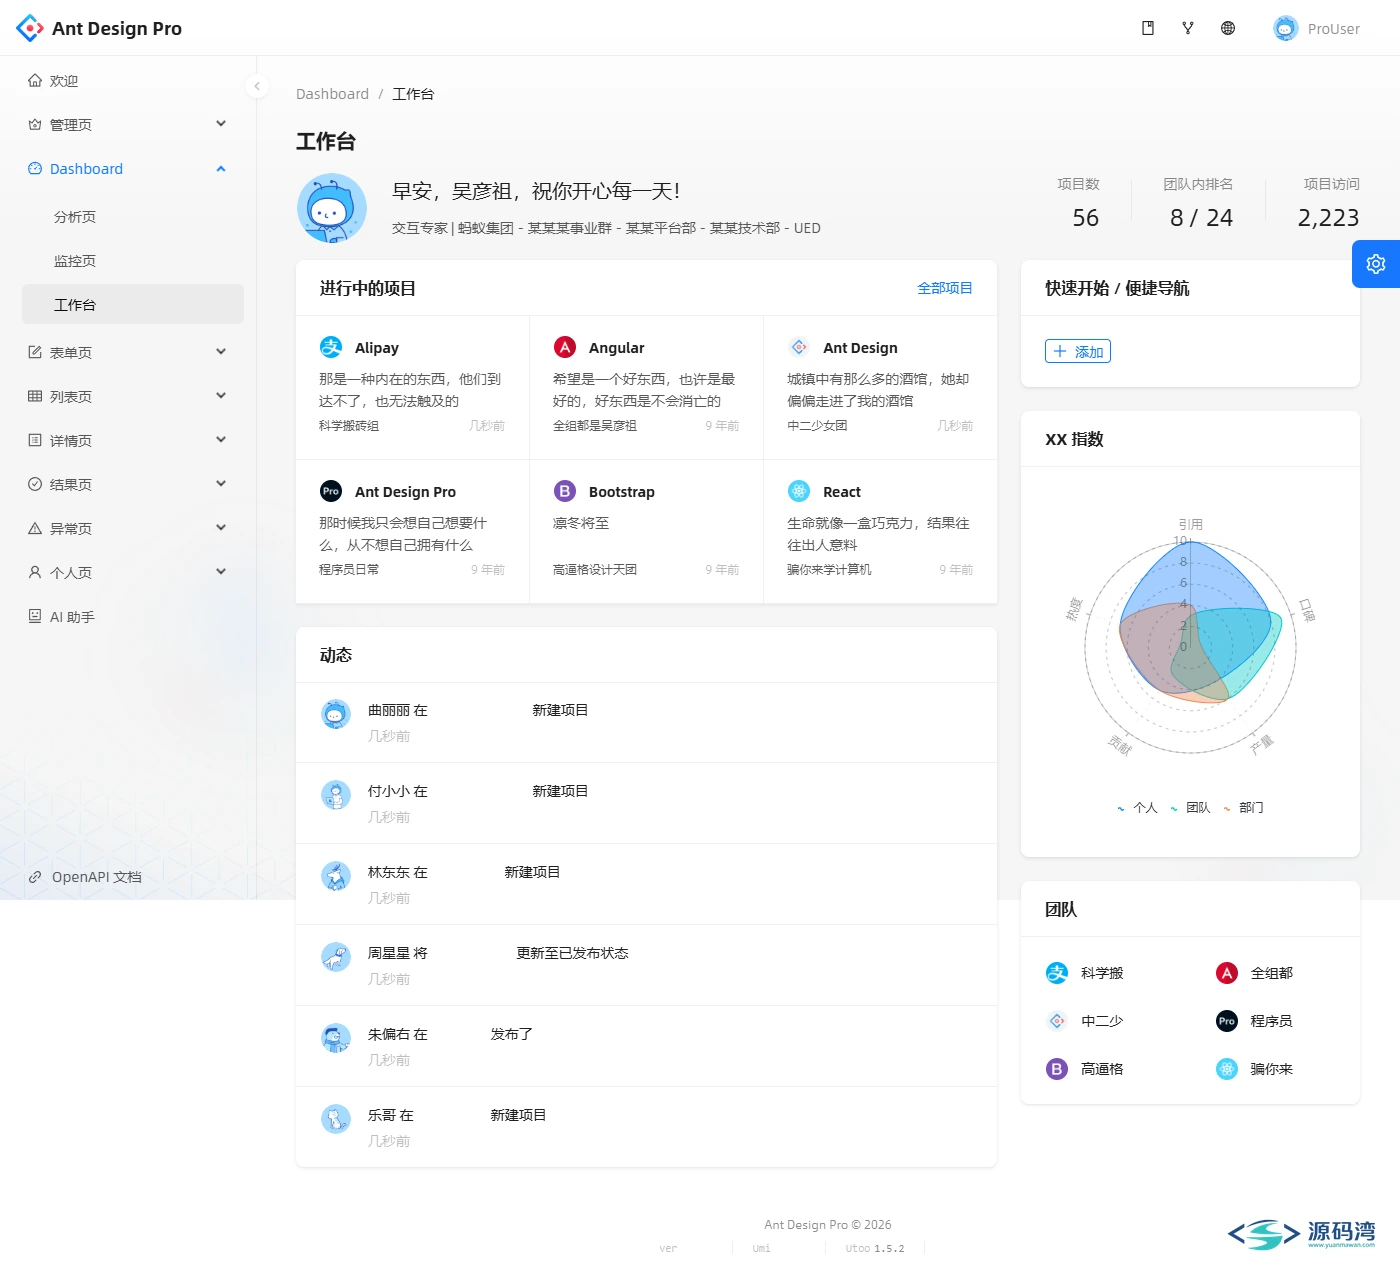Click the Angular project icon

(565, 347)
